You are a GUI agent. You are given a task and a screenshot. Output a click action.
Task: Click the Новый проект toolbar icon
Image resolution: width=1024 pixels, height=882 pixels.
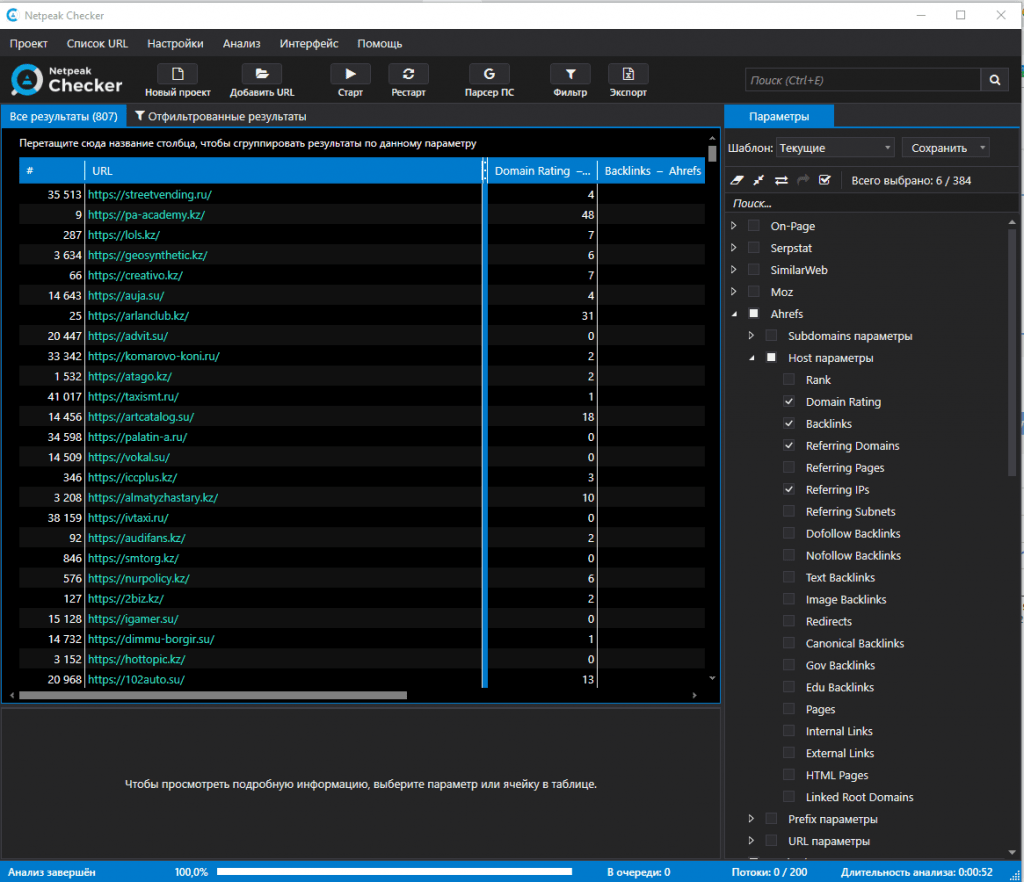[178, 74]
